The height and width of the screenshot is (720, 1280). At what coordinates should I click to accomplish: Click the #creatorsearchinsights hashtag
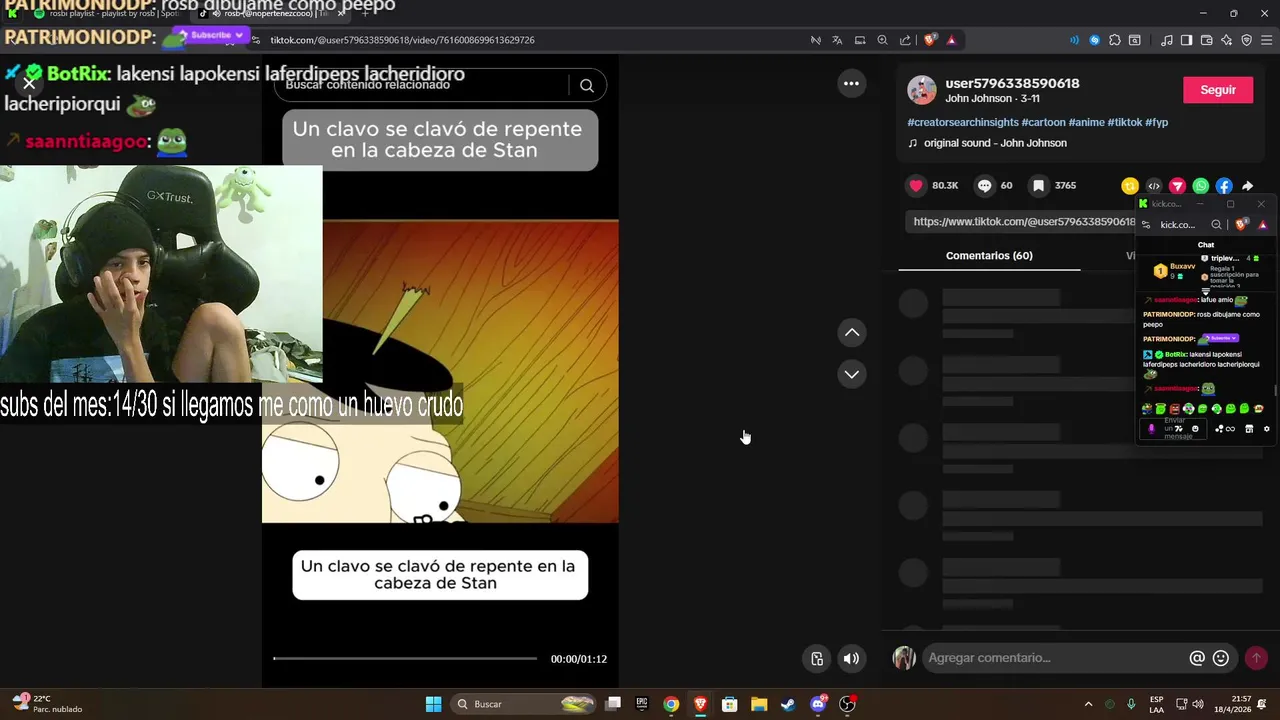963,122
